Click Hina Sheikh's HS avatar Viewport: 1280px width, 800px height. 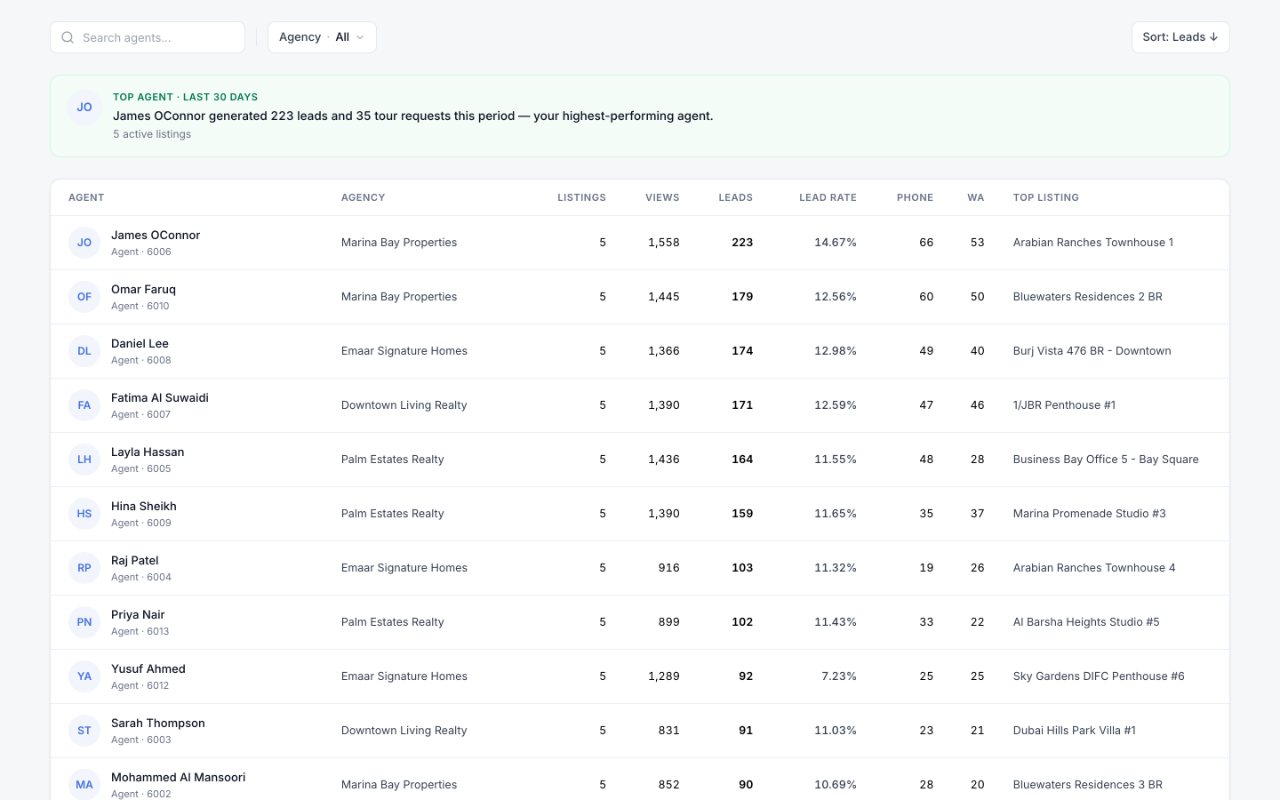[x=84, y=514]
